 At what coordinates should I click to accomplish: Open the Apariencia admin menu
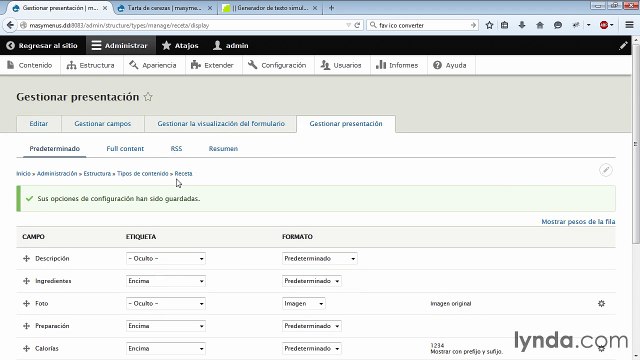153,65
